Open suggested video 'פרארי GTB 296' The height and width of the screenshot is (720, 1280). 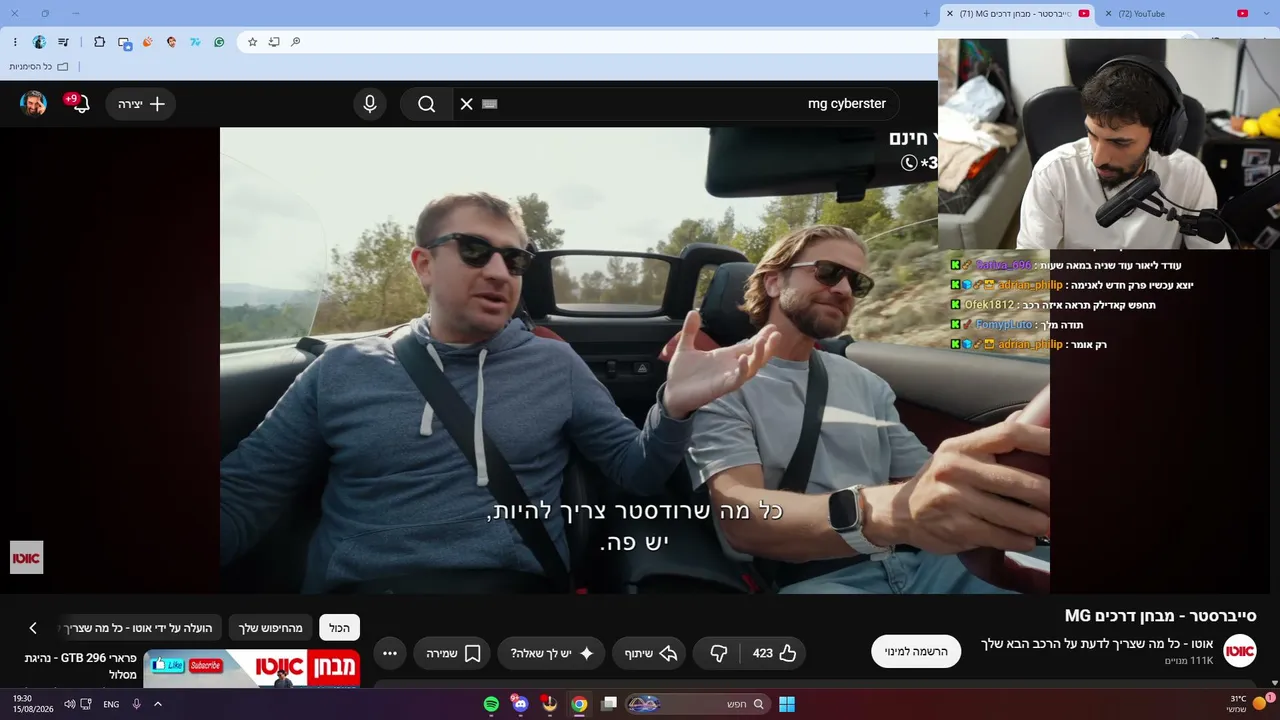80,666
